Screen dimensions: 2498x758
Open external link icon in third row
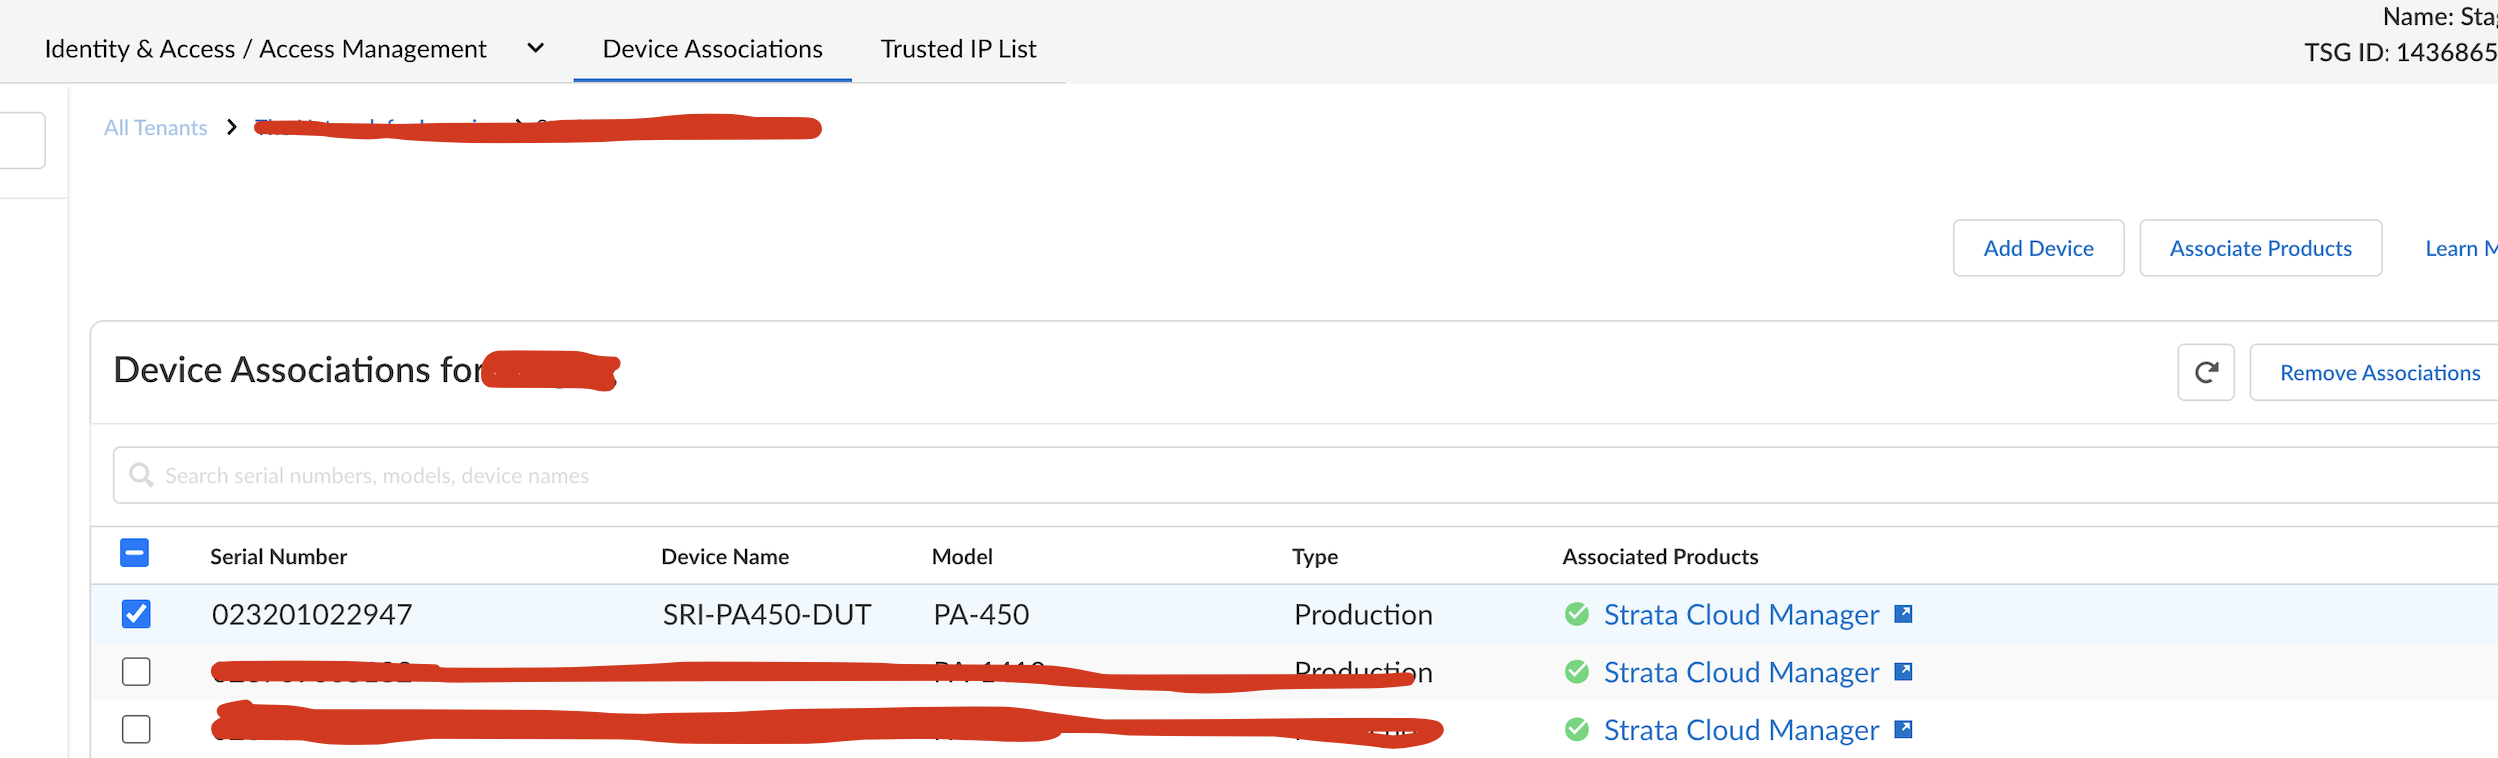1903,730
